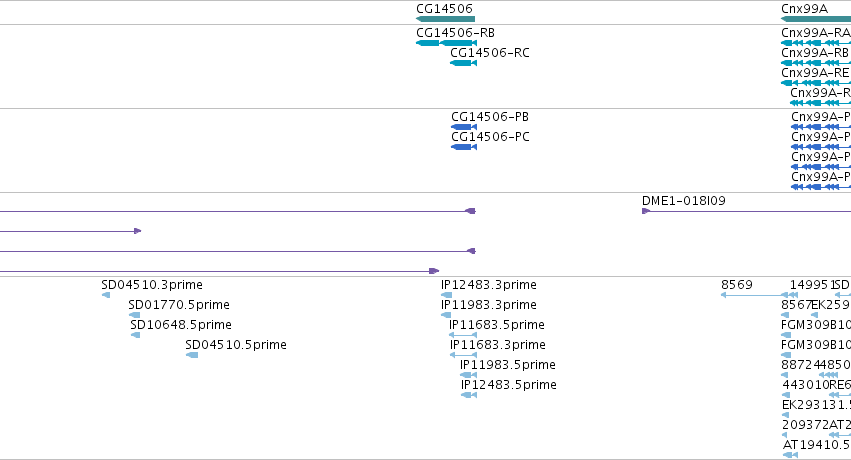The width and height of the screenshot is (851, 460).
Task: Open the IP12483.3prime EST label
Action: pyautogui.click(x=488, y=285)
